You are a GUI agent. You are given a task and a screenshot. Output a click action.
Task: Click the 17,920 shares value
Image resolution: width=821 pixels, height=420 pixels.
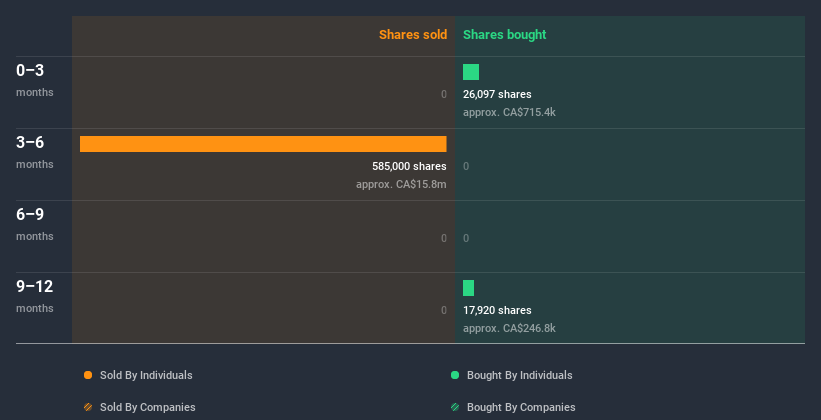(x=497, y=310)
